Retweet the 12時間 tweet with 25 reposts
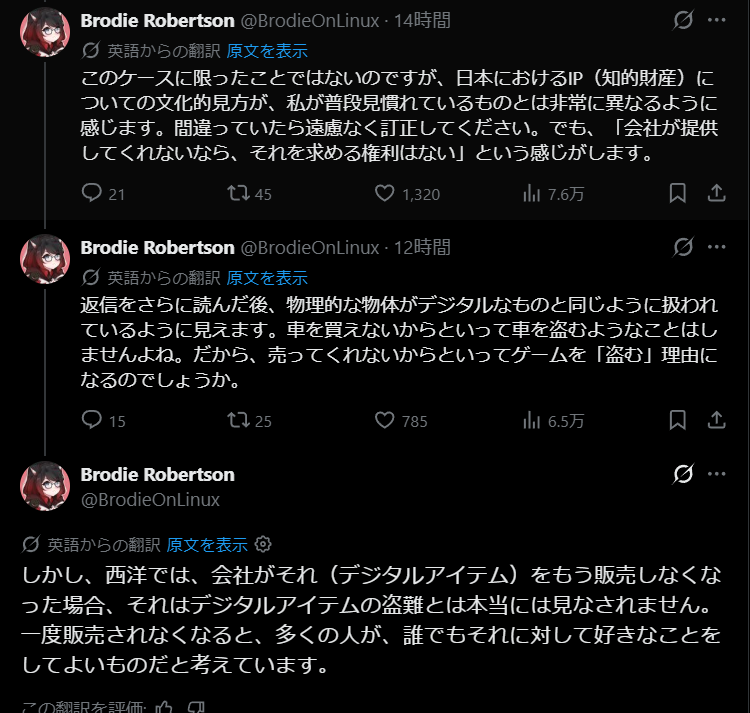The image size is (750, 713). (239, 420)
